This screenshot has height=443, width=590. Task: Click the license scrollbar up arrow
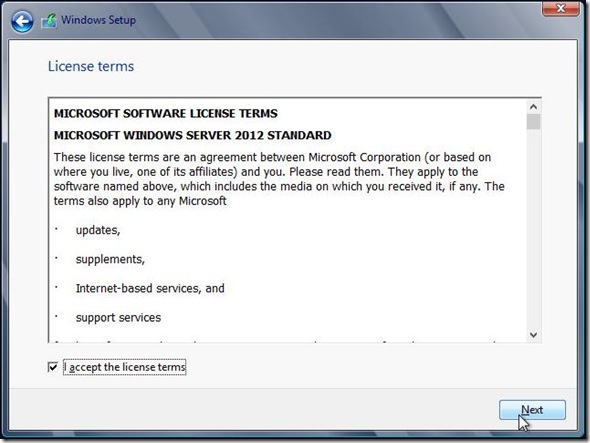point(533,107)
